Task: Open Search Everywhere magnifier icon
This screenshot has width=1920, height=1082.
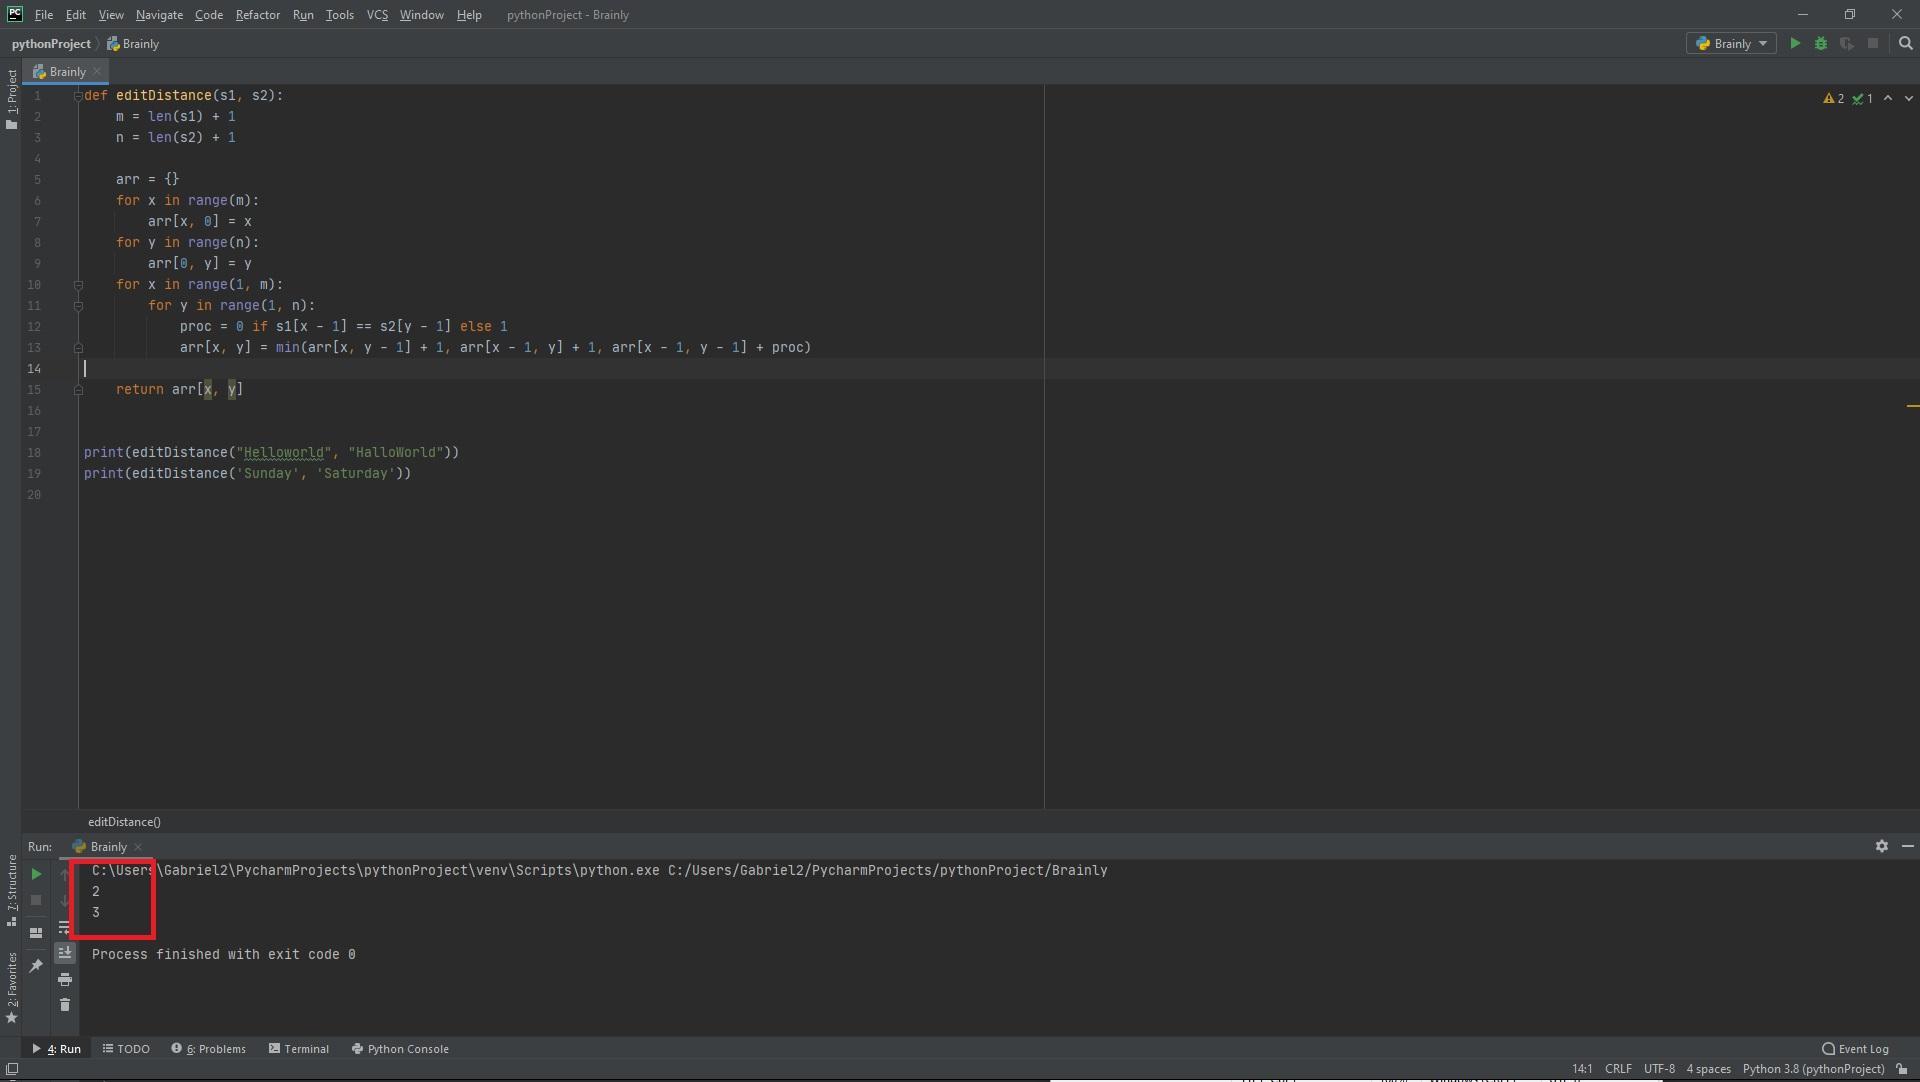Action: 1905,44
